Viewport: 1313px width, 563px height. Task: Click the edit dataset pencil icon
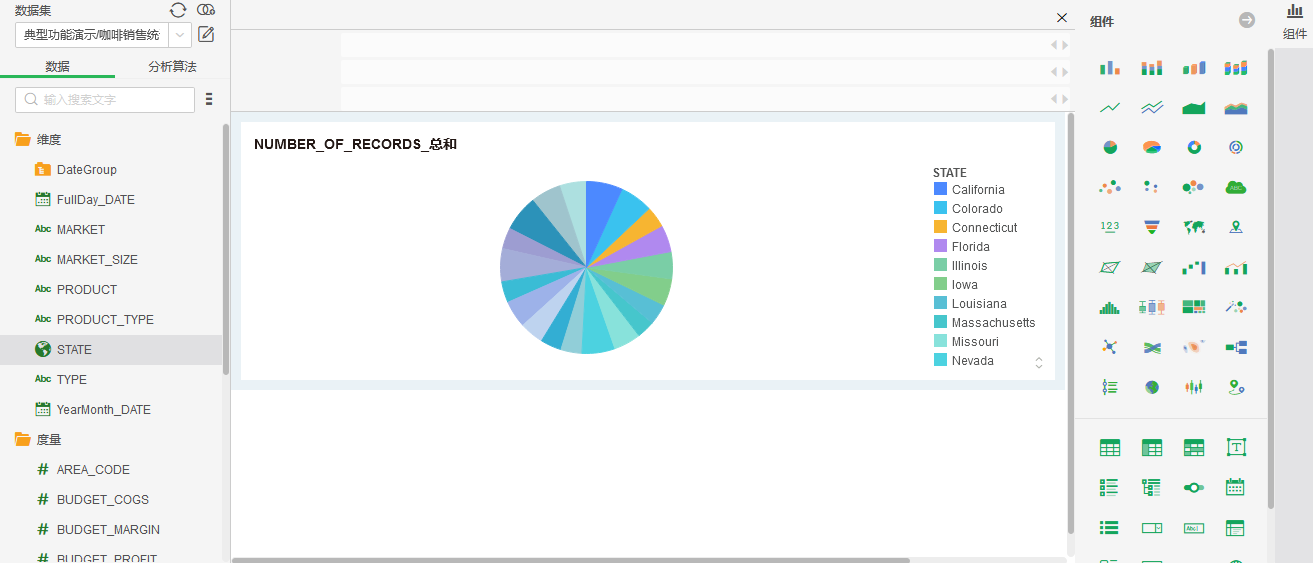[x=206, y=34]
